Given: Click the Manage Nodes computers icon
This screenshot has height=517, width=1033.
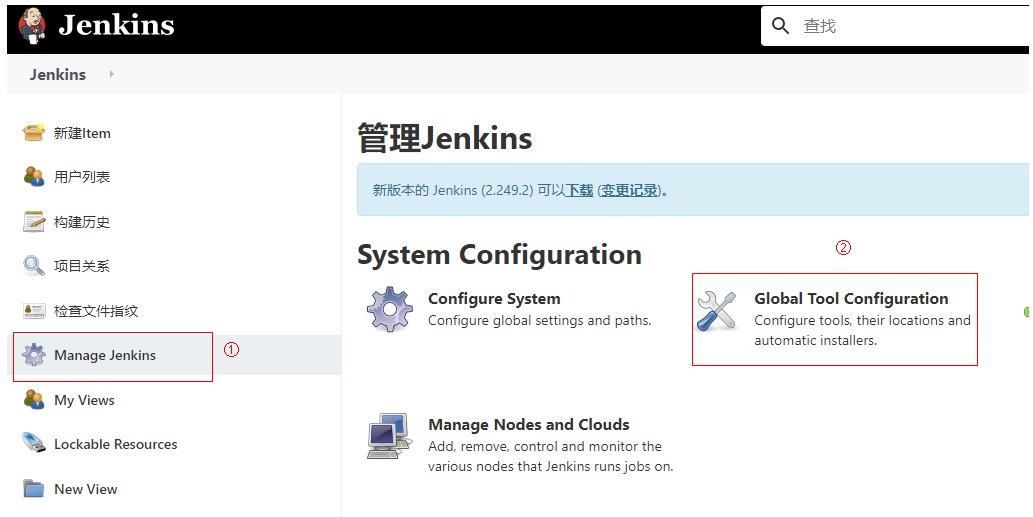Looking at the screenshot, I should [x=389, y=435].
